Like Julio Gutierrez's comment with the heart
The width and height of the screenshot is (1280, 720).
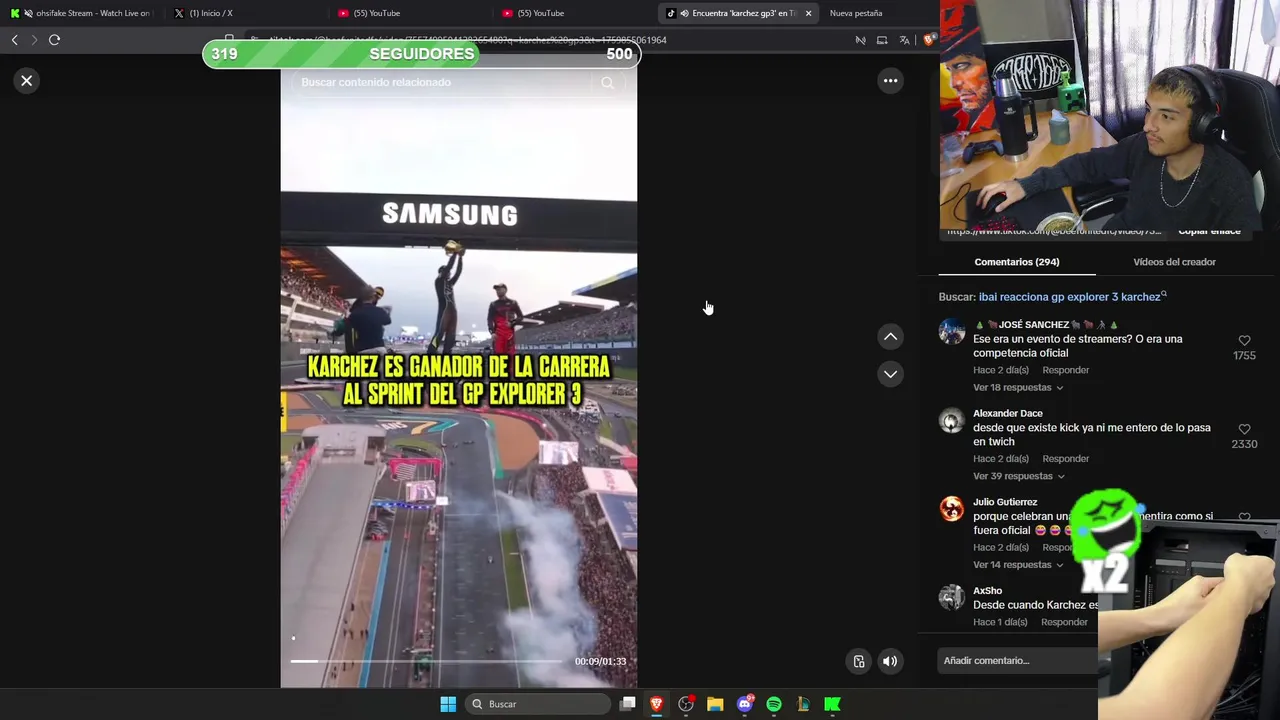click(x=1244, y=518)
